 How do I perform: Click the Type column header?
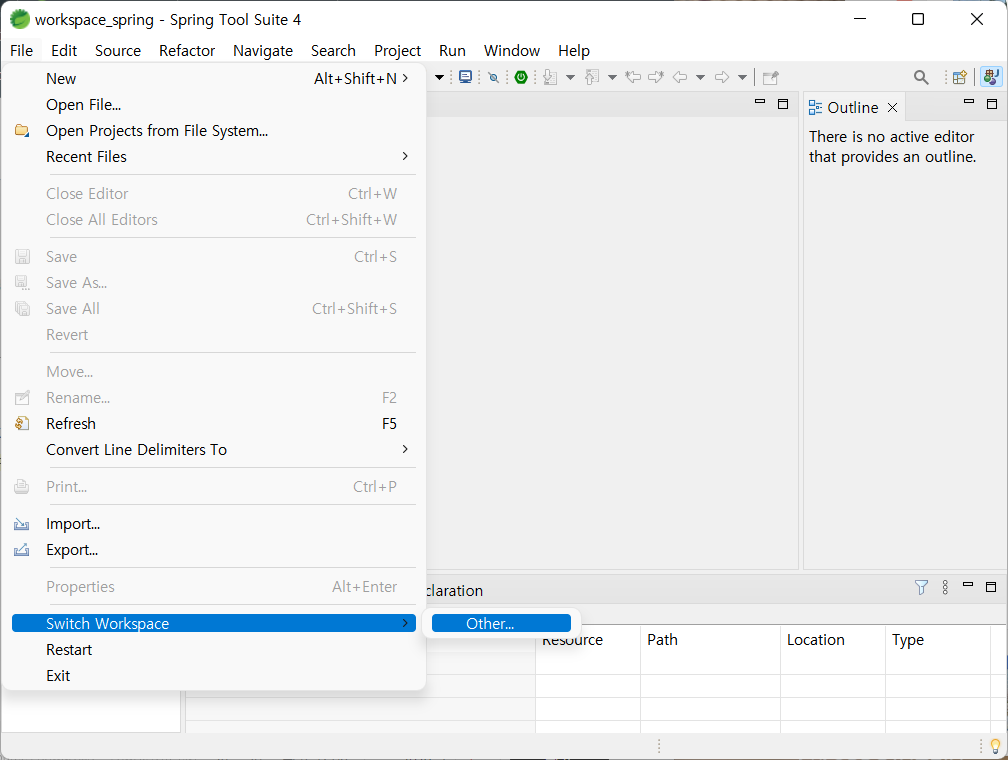[938, 640]
